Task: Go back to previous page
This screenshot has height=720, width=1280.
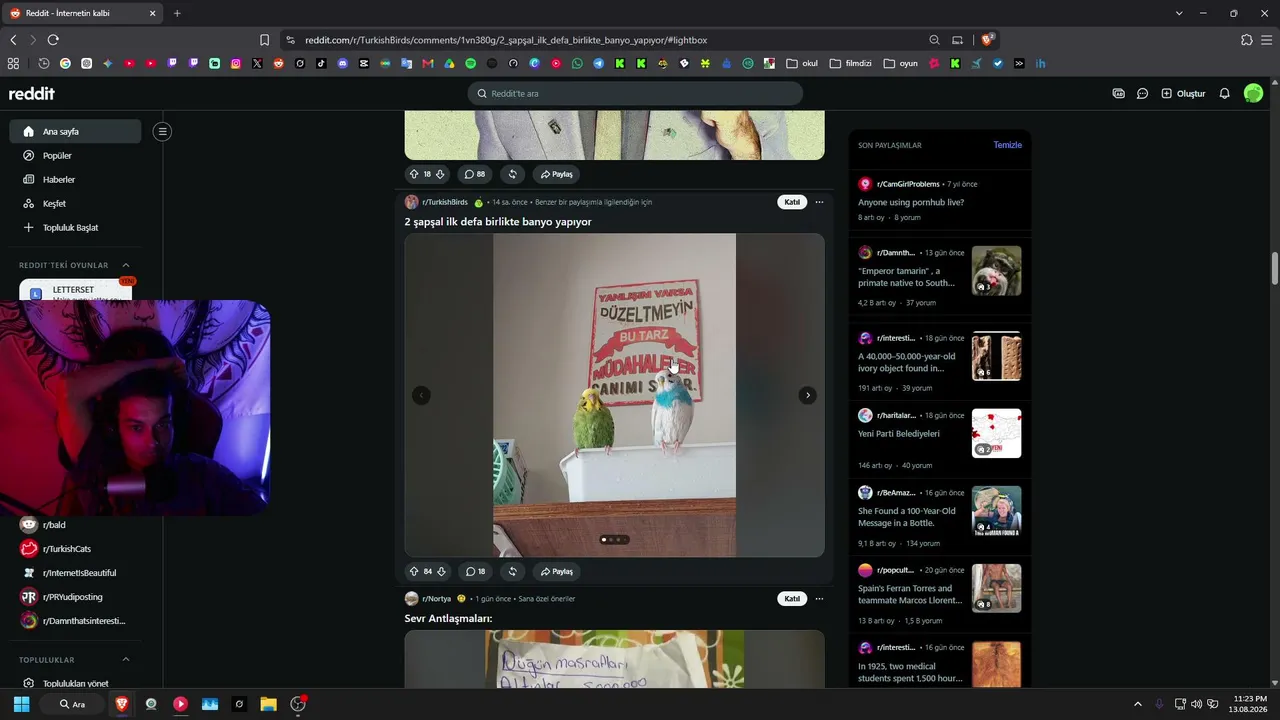Action: point(13,40)
